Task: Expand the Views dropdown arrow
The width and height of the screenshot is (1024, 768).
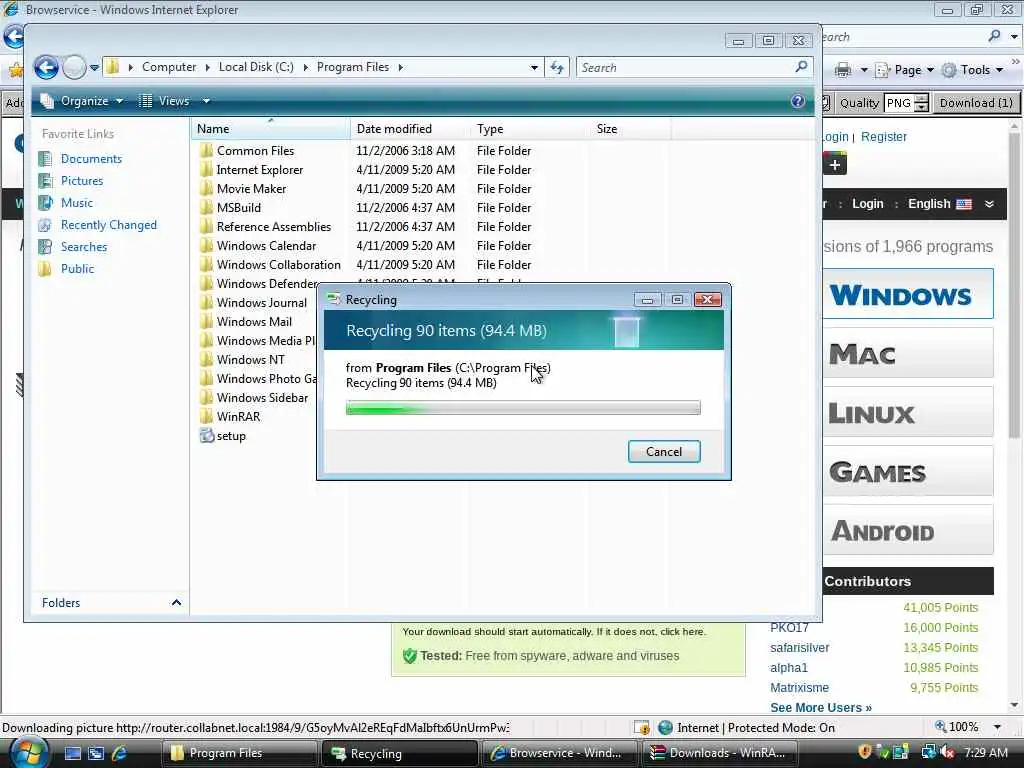Action: (x=206, y=101)
